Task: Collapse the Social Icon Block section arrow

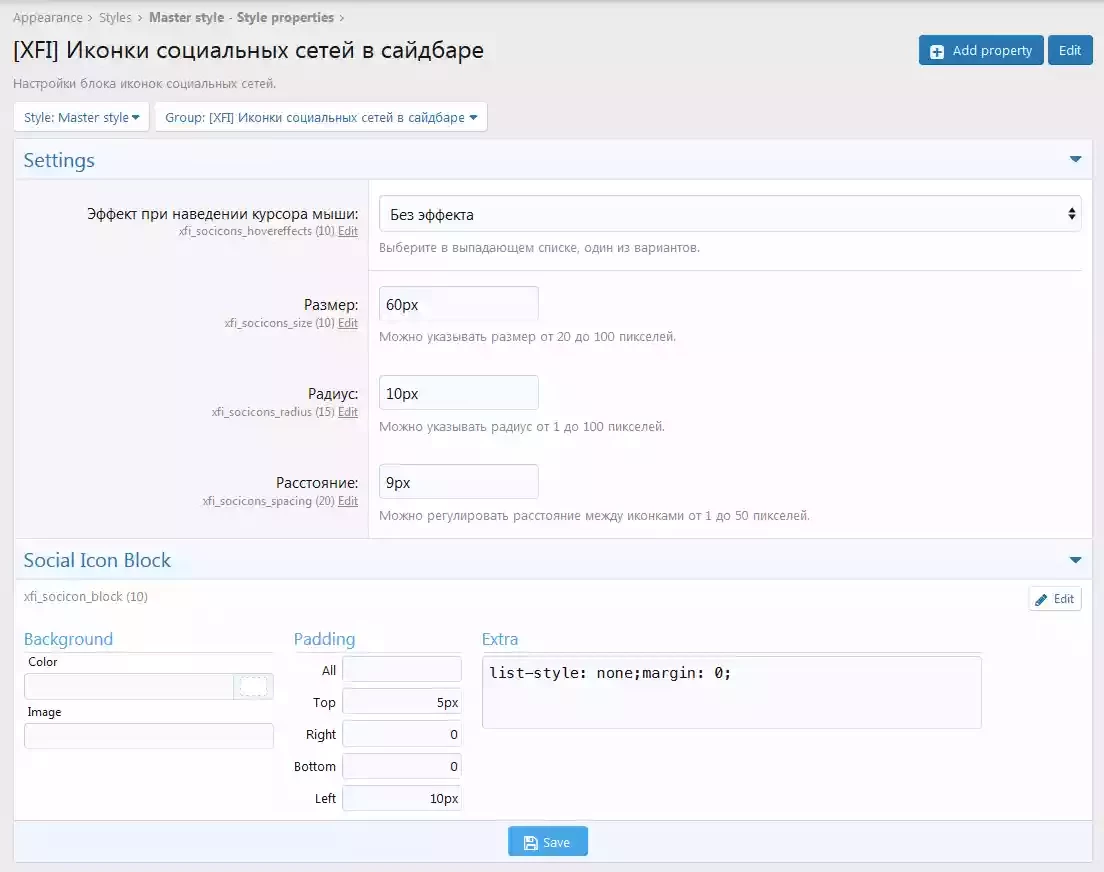Action: 1075,560
